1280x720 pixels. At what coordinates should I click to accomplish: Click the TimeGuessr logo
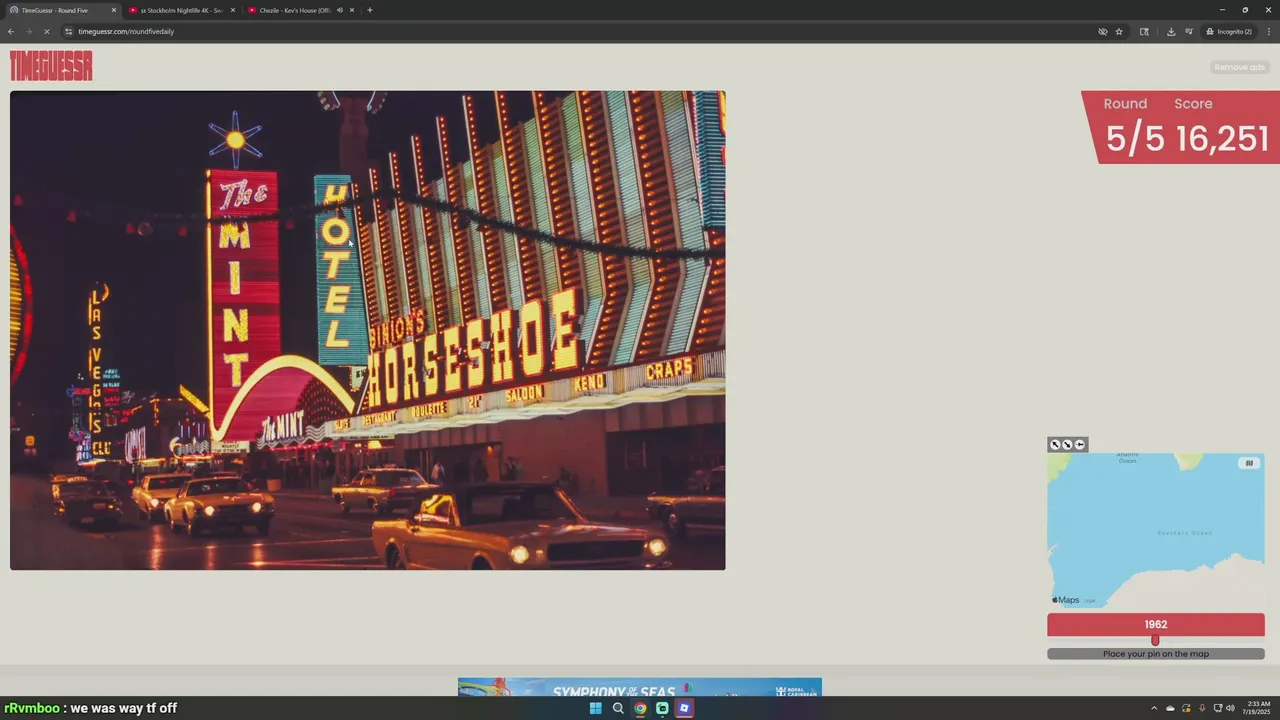point(51,66)
